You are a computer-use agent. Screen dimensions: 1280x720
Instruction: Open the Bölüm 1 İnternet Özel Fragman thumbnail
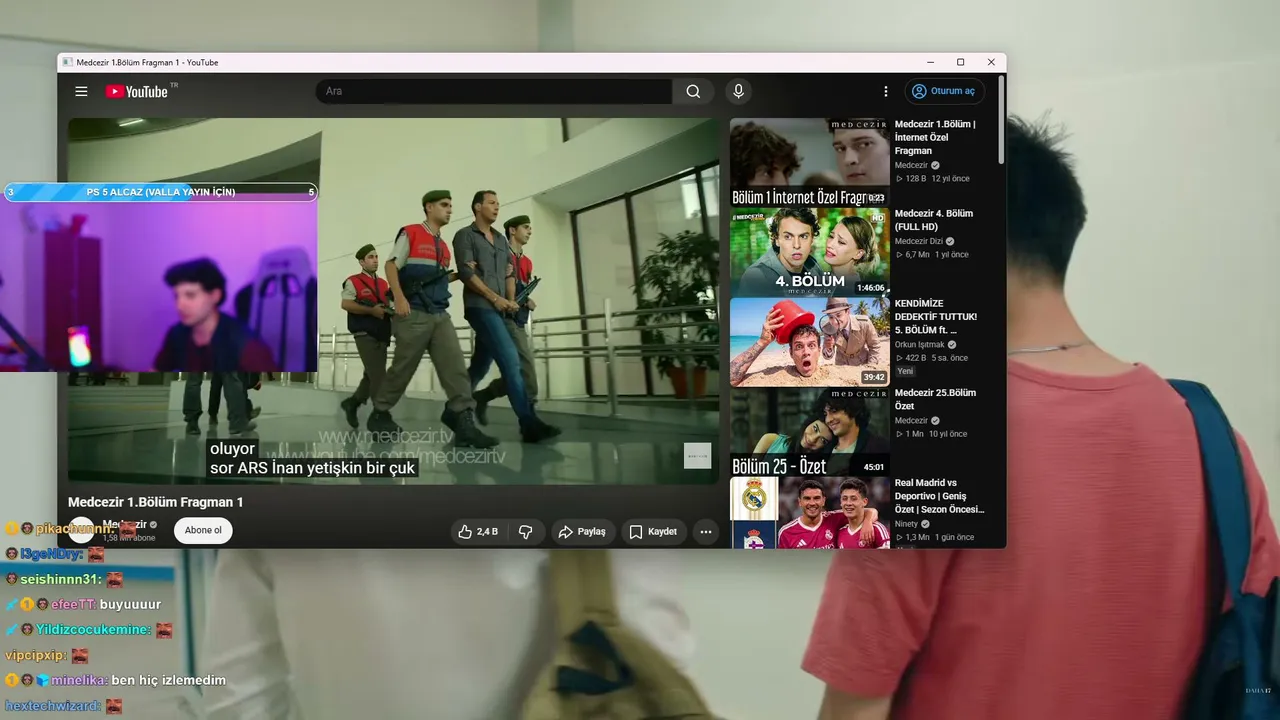[x=809, y=162]
